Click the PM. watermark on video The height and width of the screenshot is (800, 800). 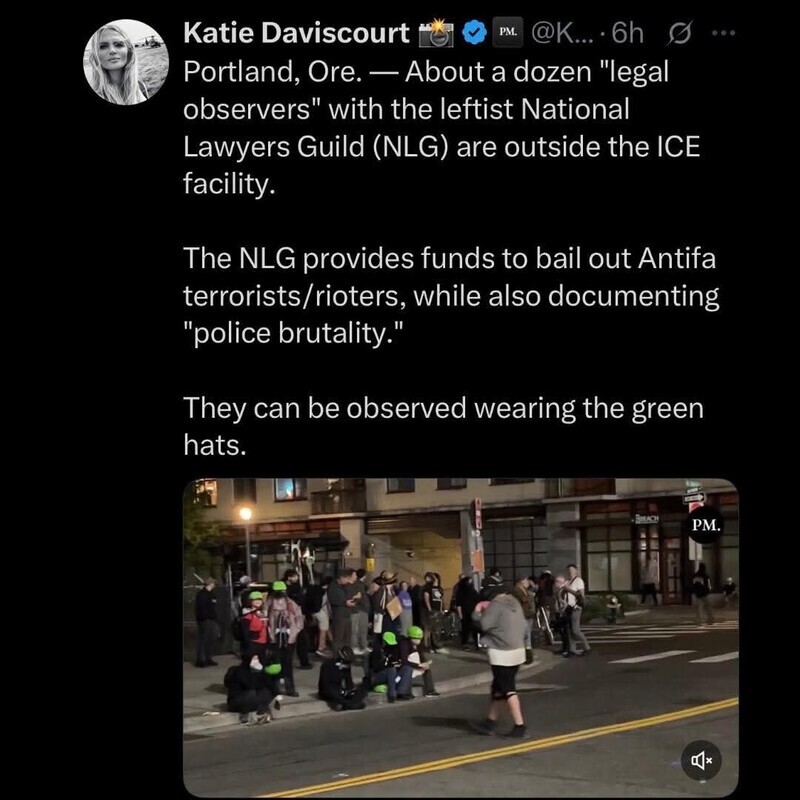[x=706, y=525]
